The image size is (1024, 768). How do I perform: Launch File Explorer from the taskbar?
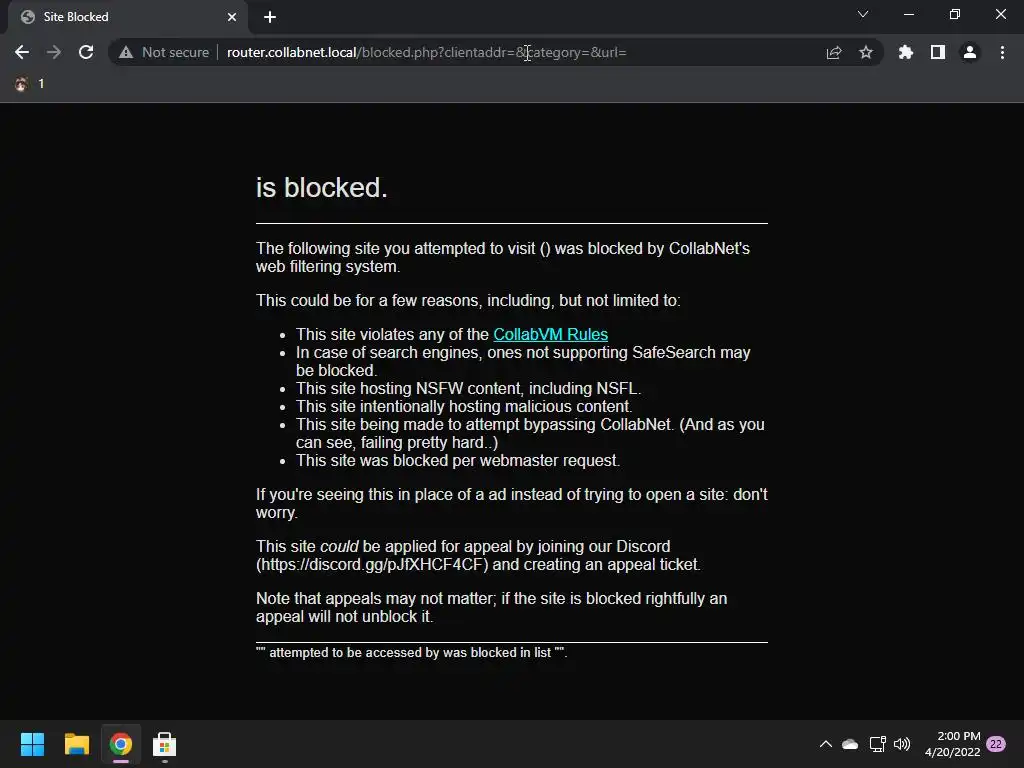click(x=76, y=744)
